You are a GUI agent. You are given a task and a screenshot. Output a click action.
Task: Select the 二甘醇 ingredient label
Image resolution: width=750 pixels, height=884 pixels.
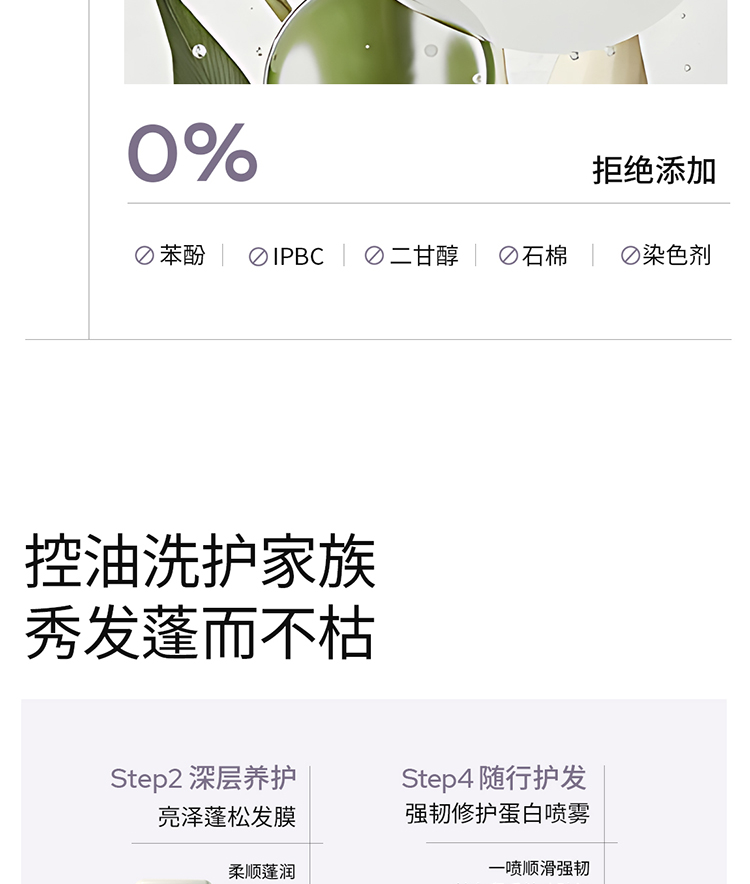coord(424,256)
